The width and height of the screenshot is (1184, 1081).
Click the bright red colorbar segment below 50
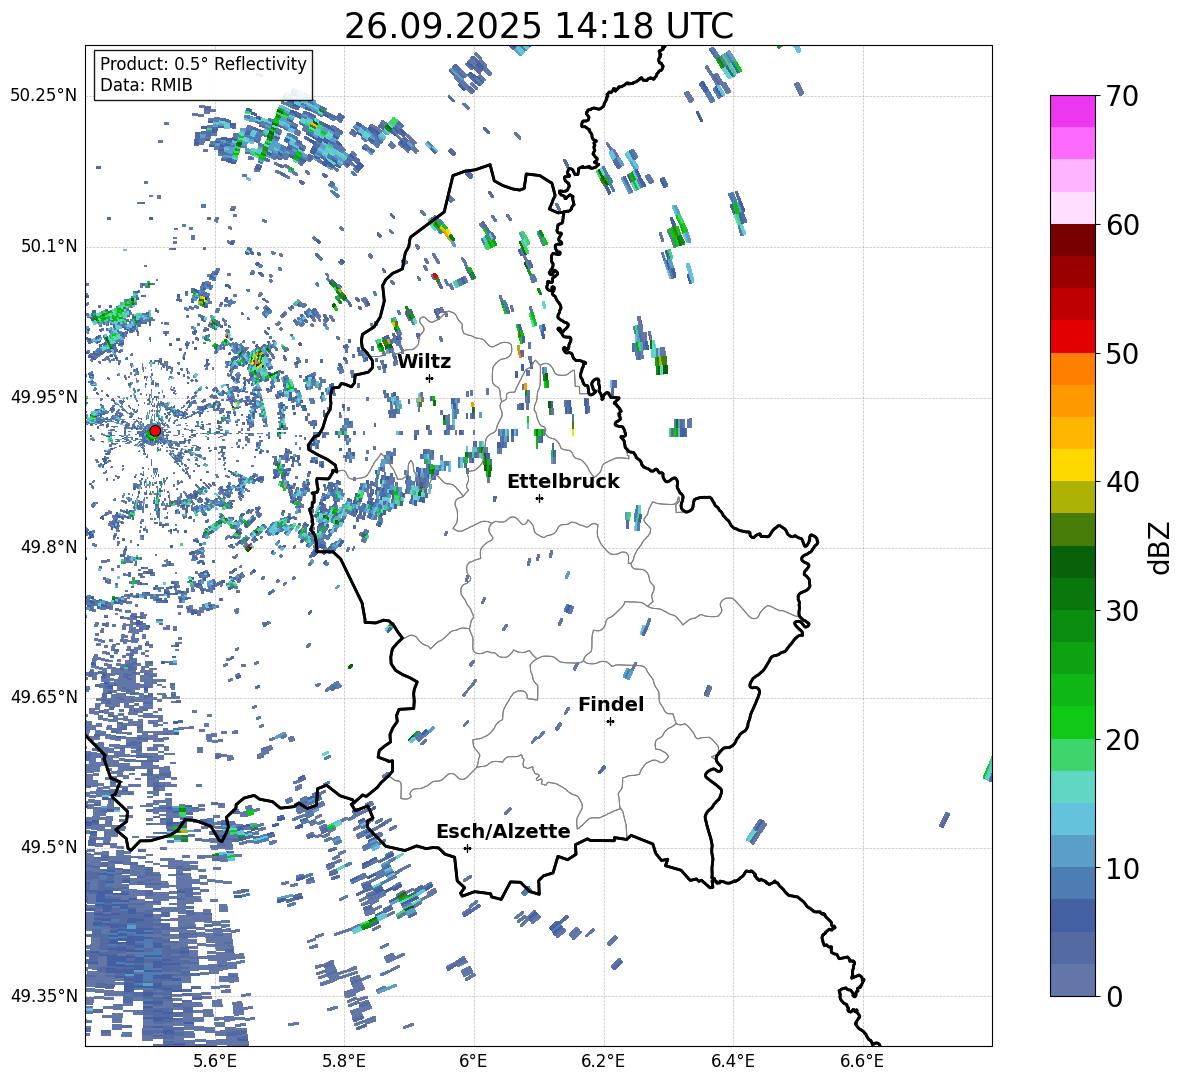pyautogui.click(x=1072, y=337)
